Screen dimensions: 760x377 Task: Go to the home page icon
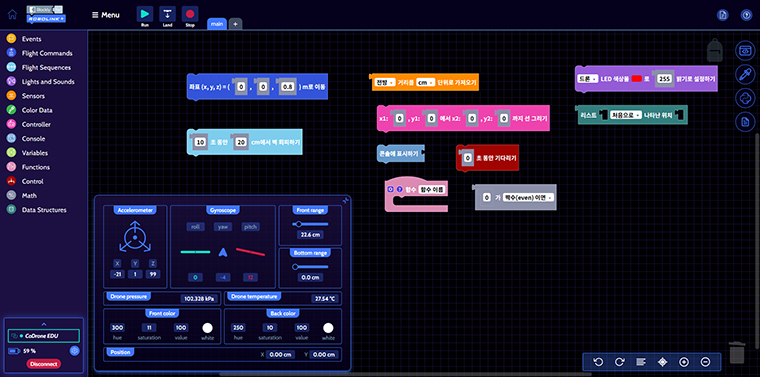coord(12,14)
